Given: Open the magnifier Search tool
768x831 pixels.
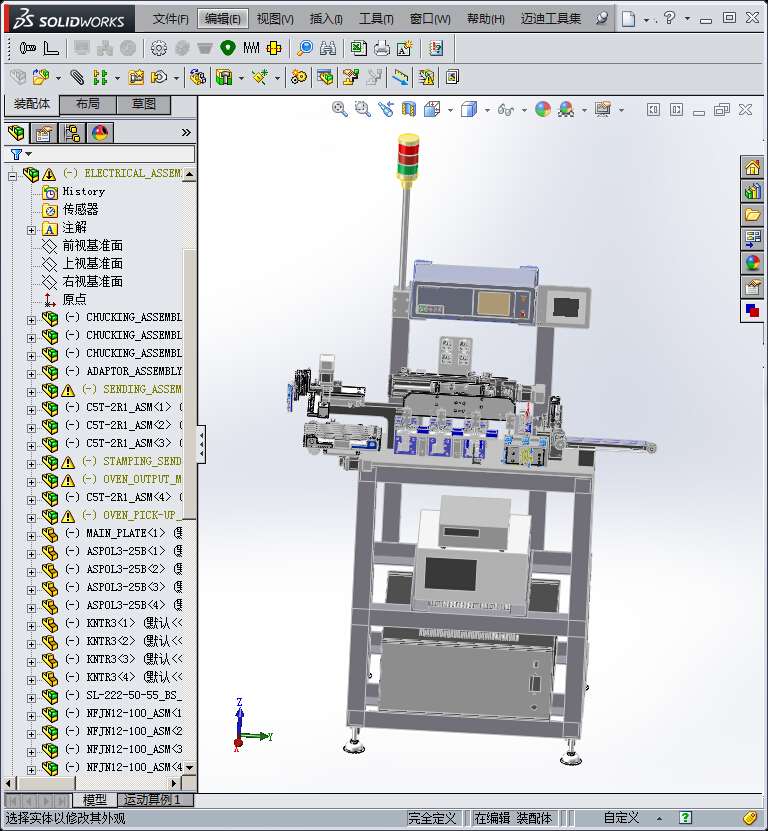Looking at the screenshot, I should [305, 48].
